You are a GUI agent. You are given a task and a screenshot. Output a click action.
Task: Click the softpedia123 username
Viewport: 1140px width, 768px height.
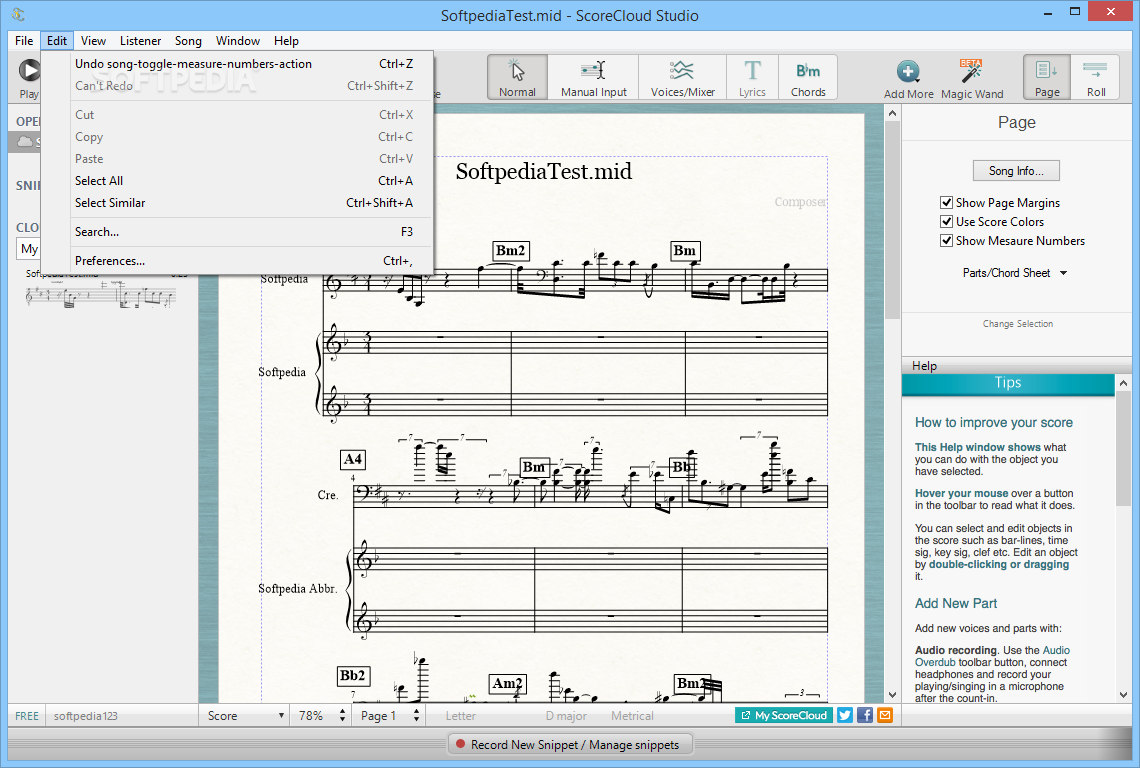(x=85, y=716)
